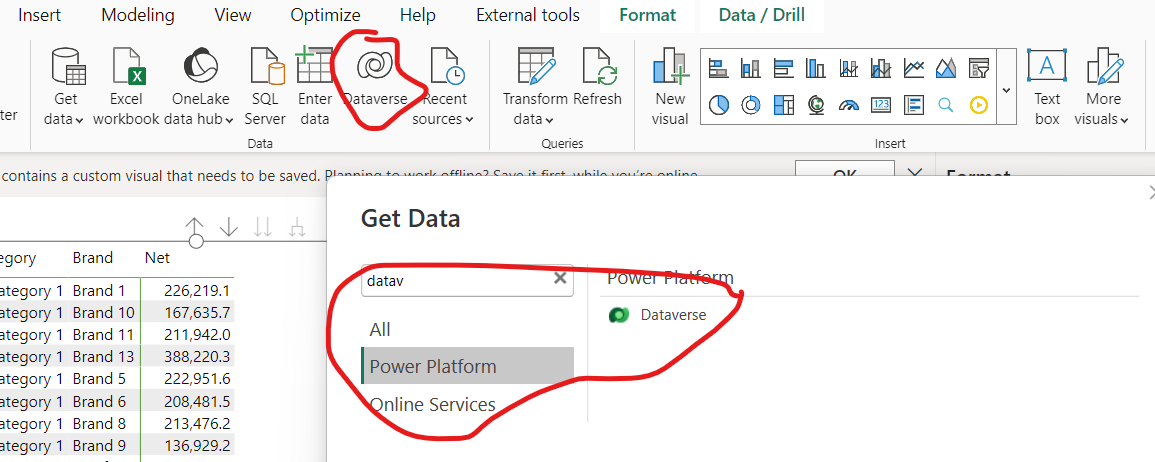Refresh the queries
The image size is (1155, 462).
click(x=597, y=77)
